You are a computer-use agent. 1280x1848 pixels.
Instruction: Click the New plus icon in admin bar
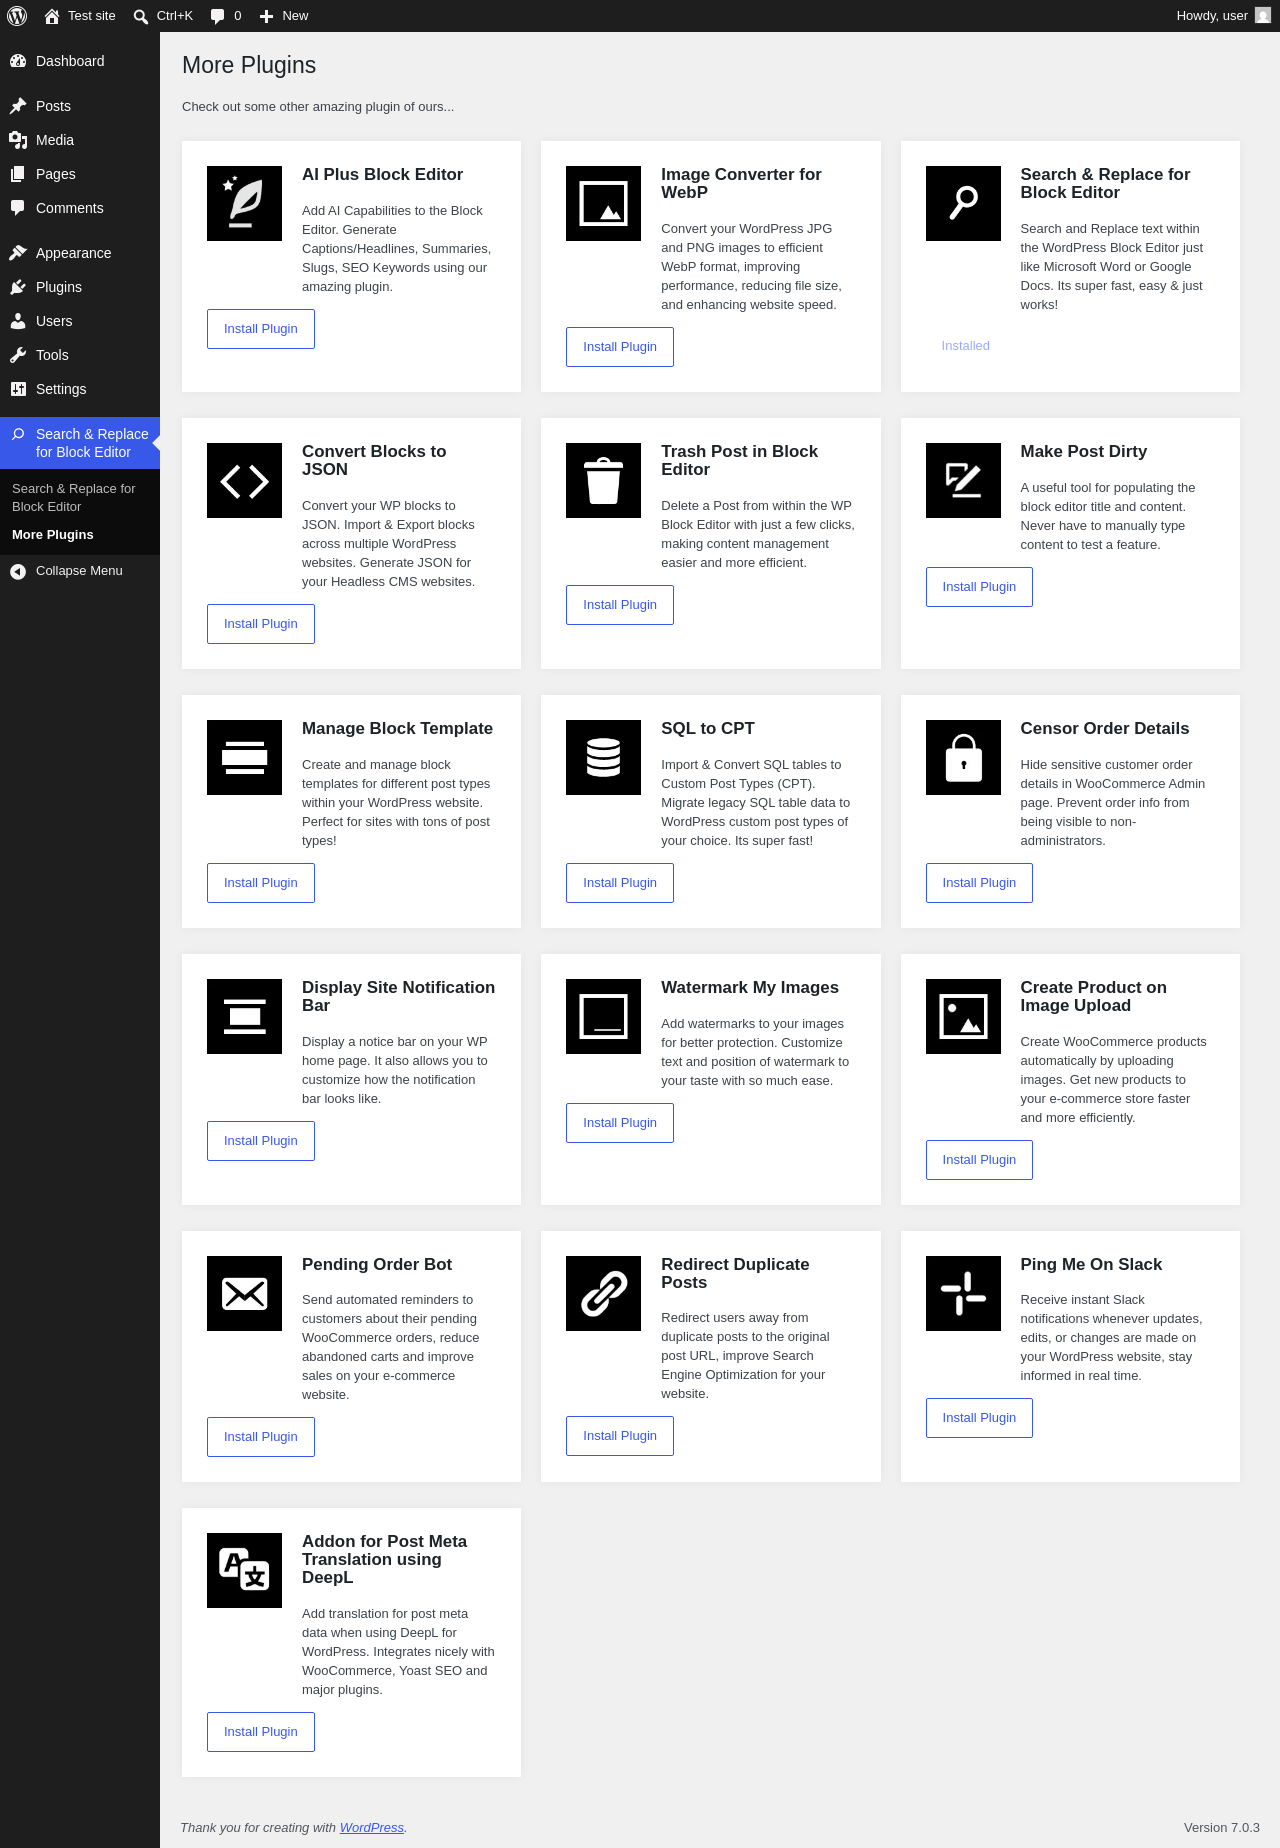[266, 16]
